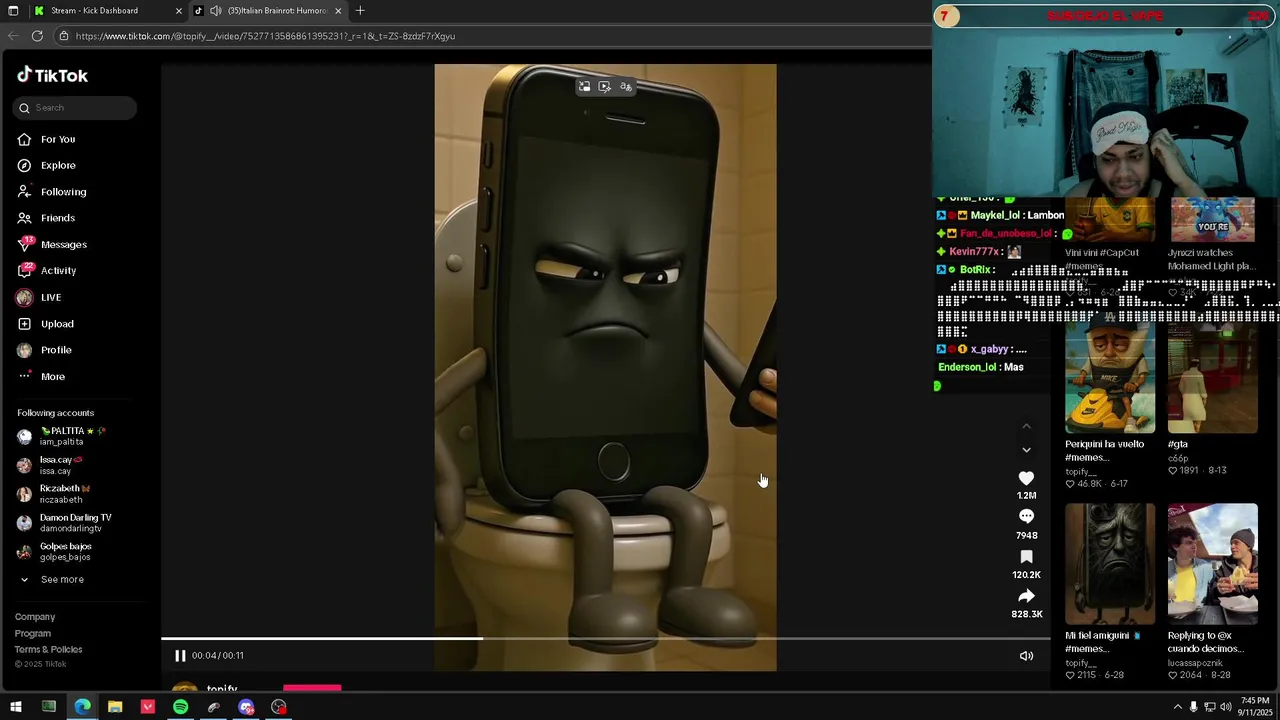Share the video via arrow icon

coord(1026,596)
